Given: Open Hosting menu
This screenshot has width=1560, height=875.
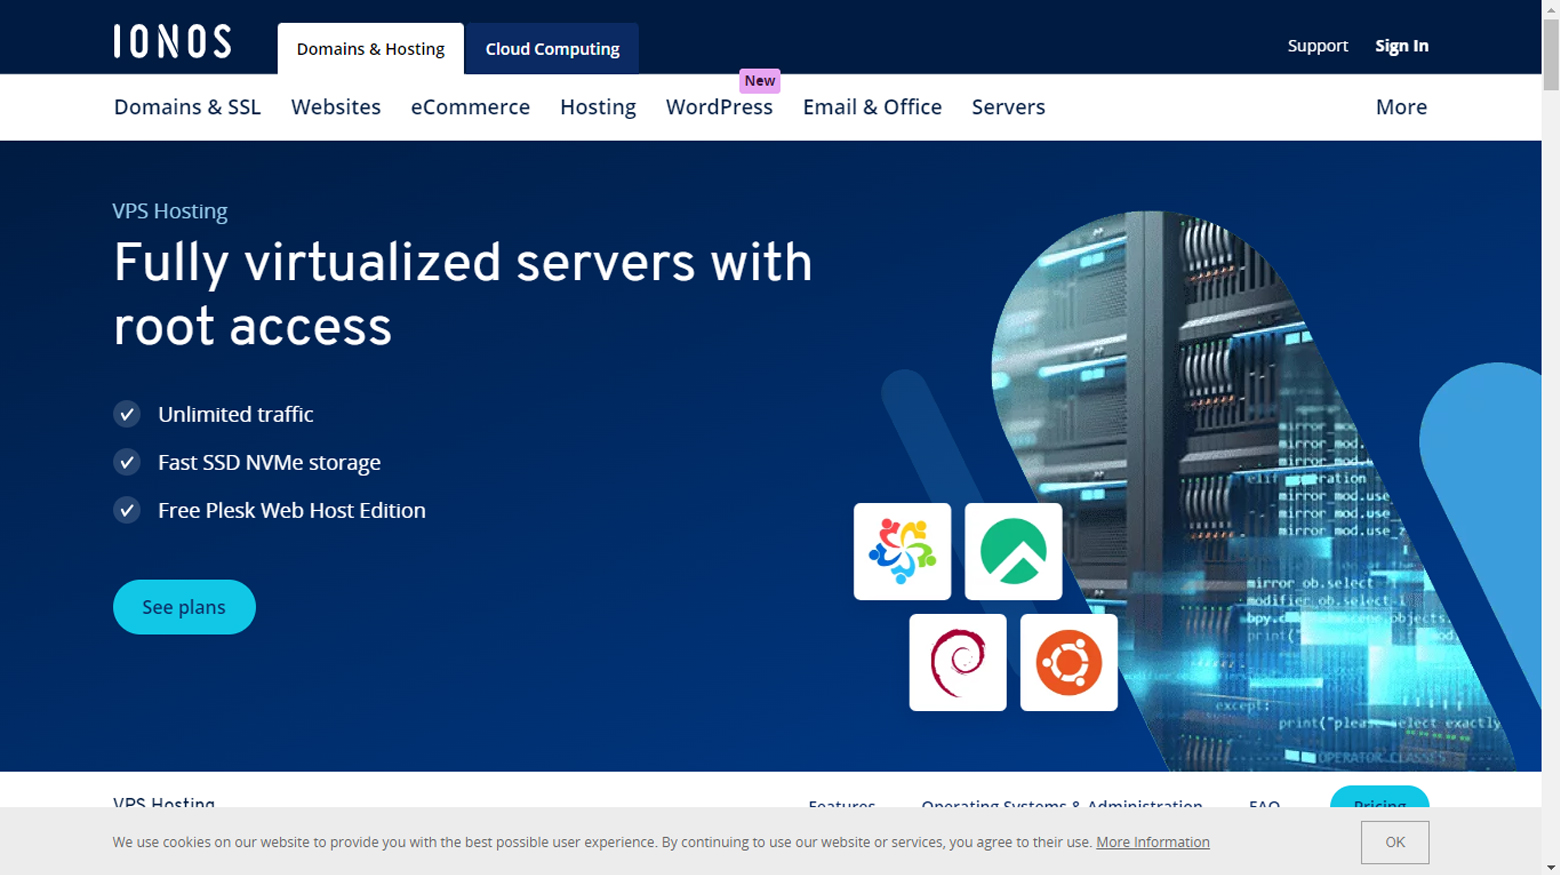Looking at the screenshot, I should tap(598, 107).
